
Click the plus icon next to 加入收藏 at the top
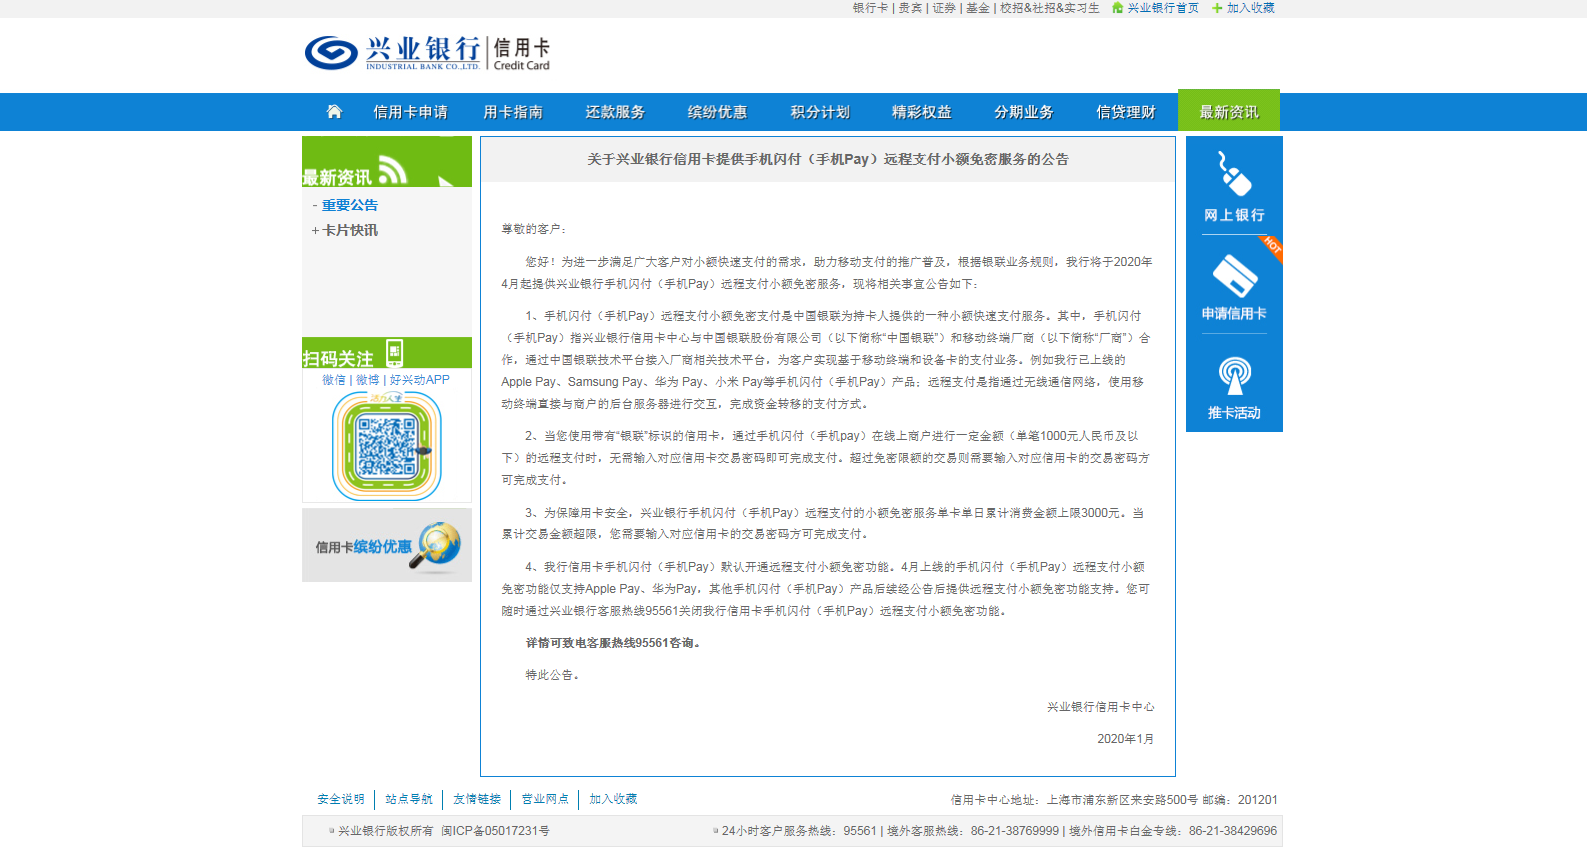tap(1217, 8)
